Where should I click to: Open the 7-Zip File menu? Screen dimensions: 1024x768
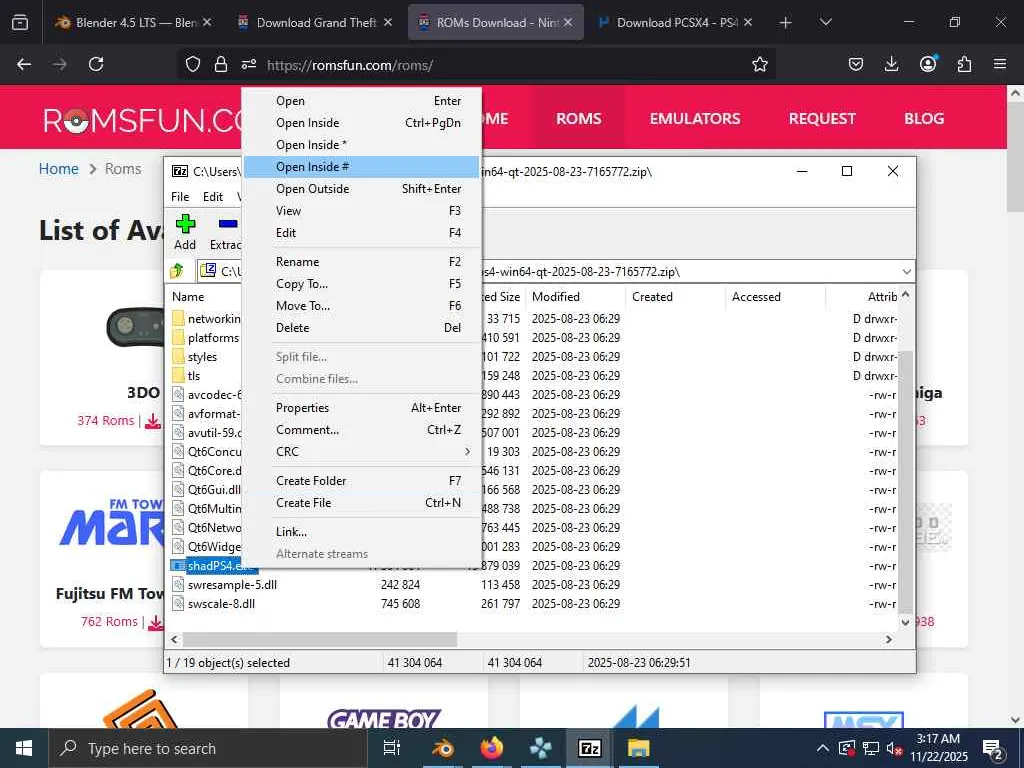coord(180,197)
